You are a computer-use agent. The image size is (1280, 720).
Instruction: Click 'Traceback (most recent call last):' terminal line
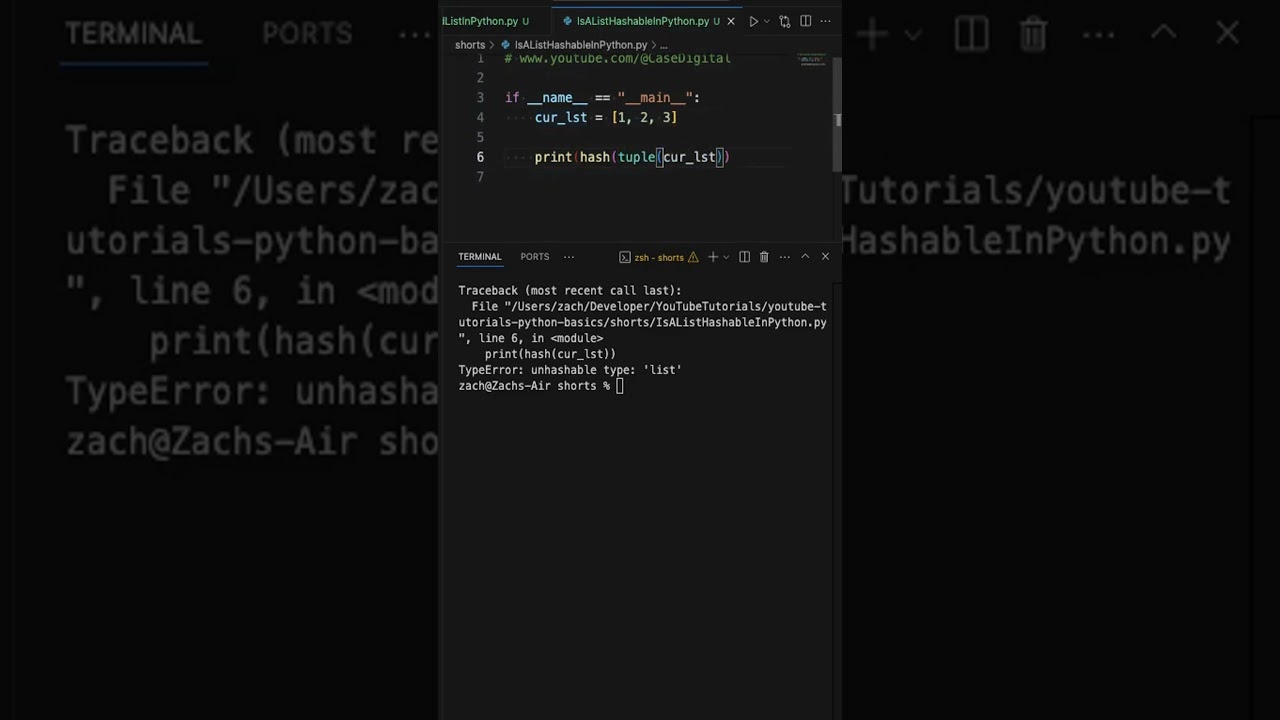[570, 290]
